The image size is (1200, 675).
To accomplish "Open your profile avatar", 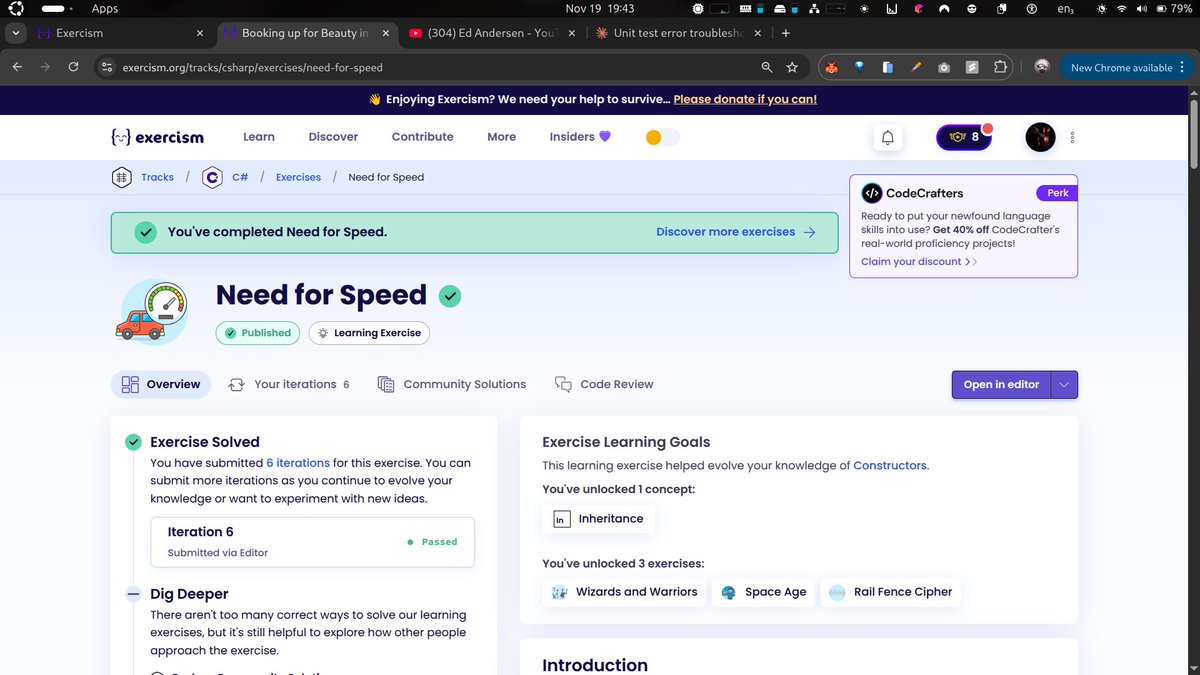I will pyautogui.click(x=1040, y=137).
